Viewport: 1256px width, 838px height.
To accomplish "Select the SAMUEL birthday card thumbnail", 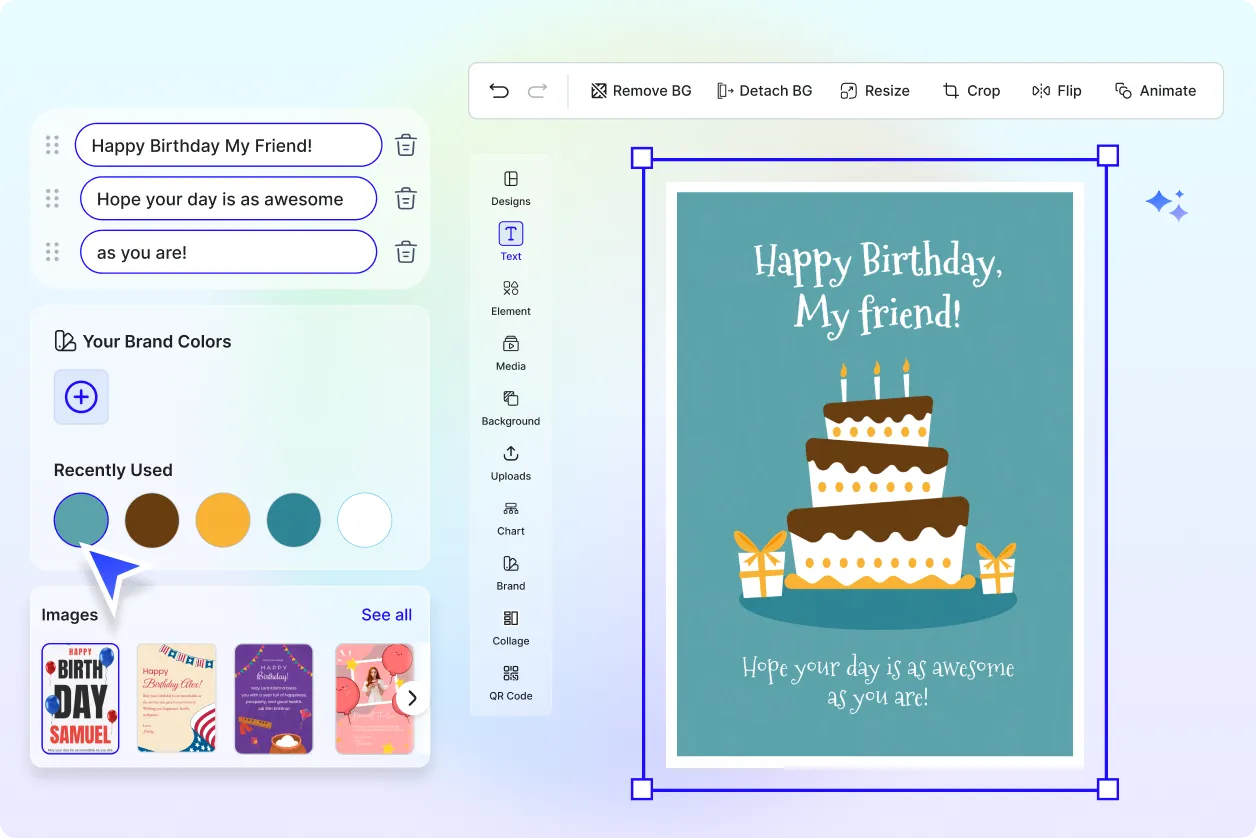I will tap(80, 698).
